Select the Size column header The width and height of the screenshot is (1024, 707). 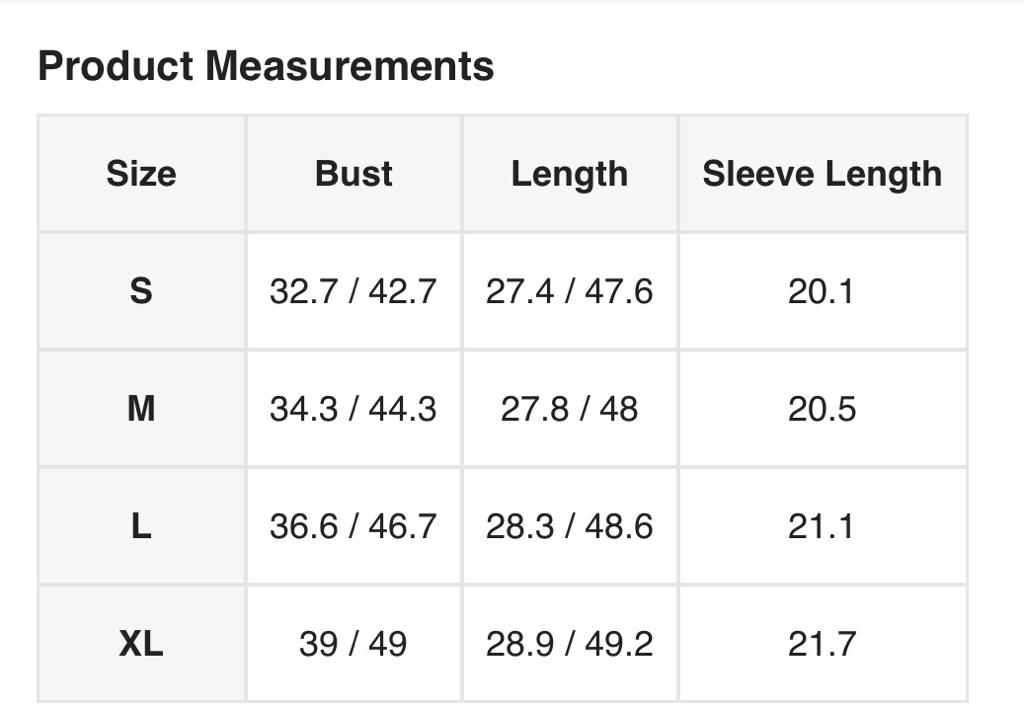pos(141,174)
